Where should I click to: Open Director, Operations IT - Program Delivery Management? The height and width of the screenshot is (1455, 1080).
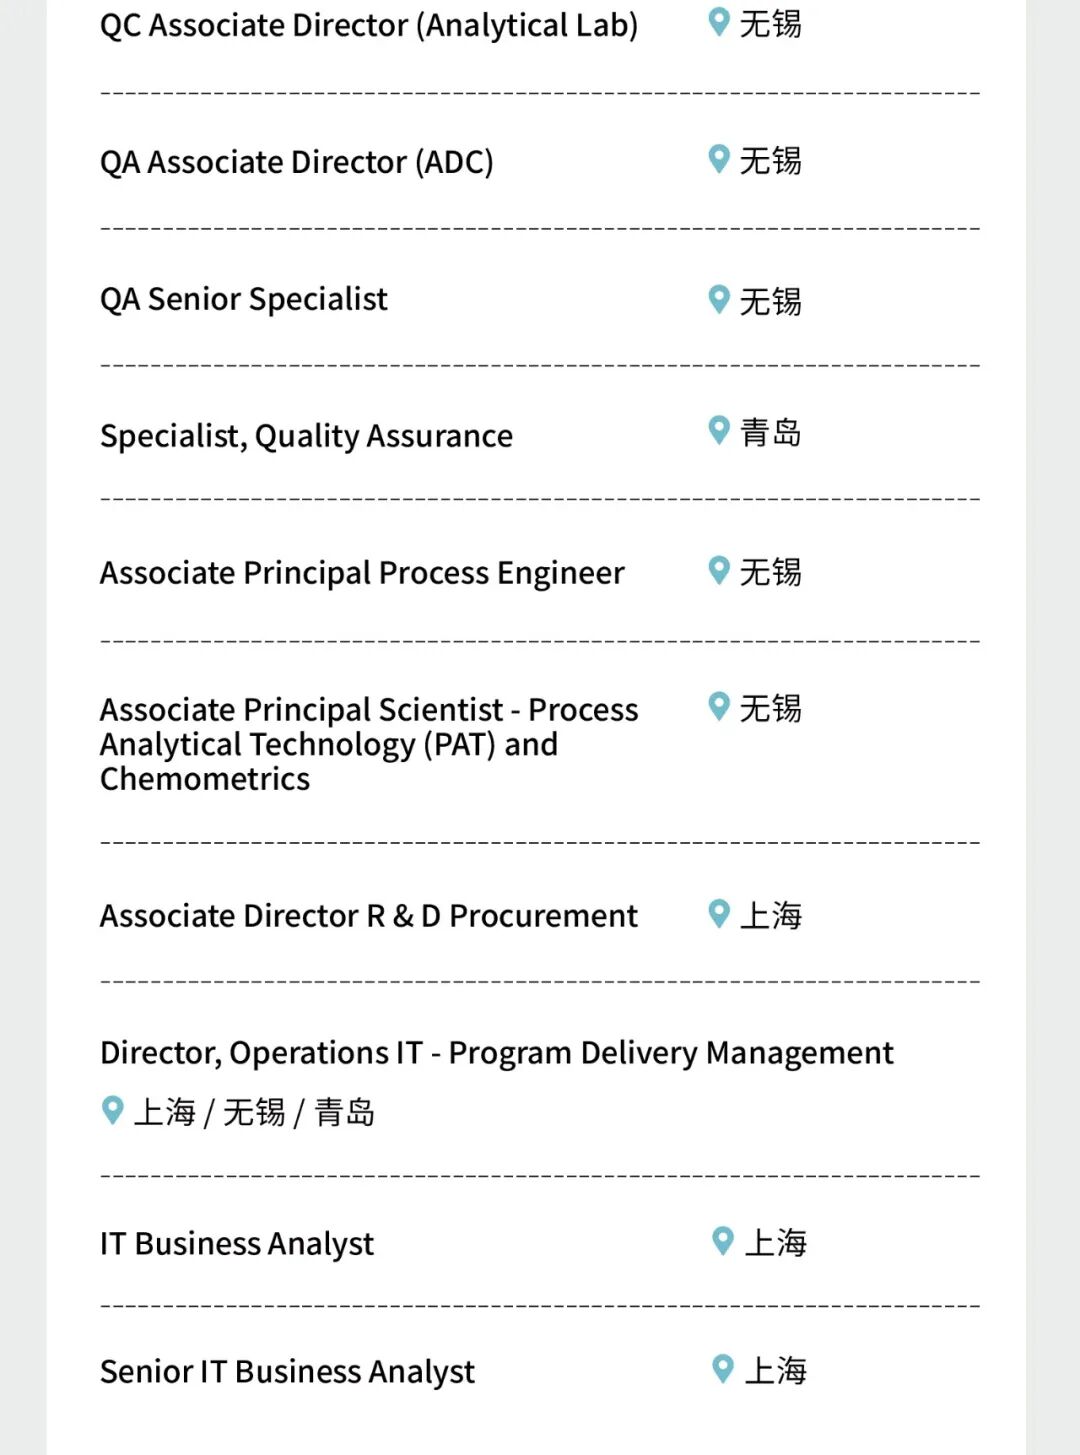(x=497, y=1053)
